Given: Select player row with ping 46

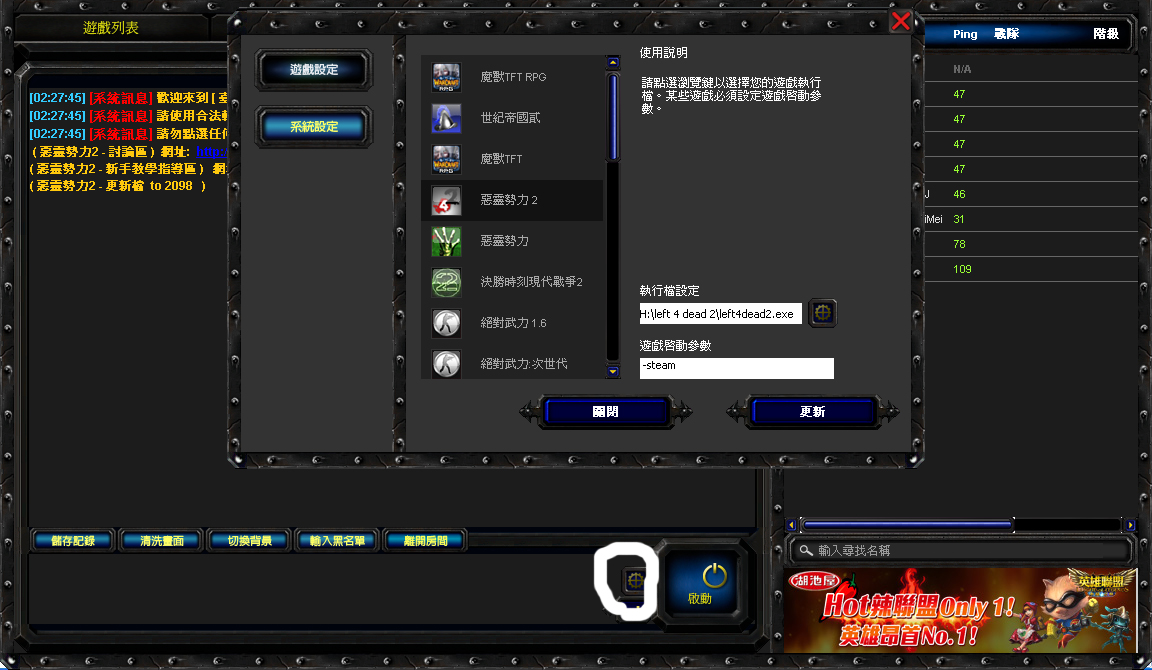Looking at the screenshot, I should click(x=1031, y=194).
